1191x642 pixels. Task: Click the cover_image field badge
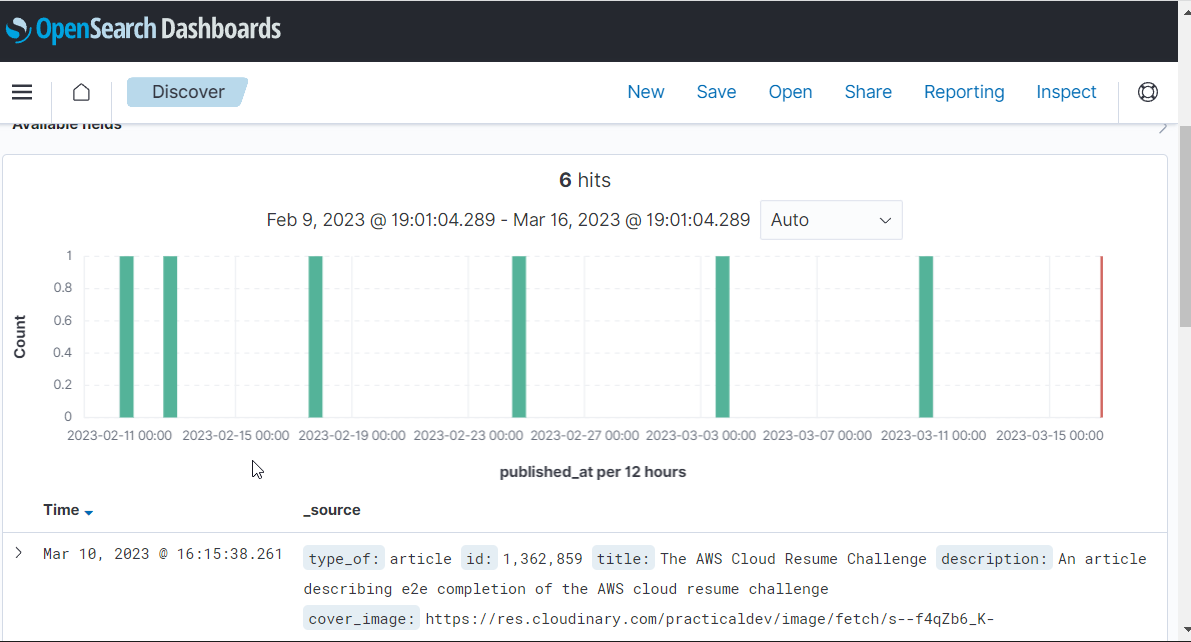click(x=360, y=618)
